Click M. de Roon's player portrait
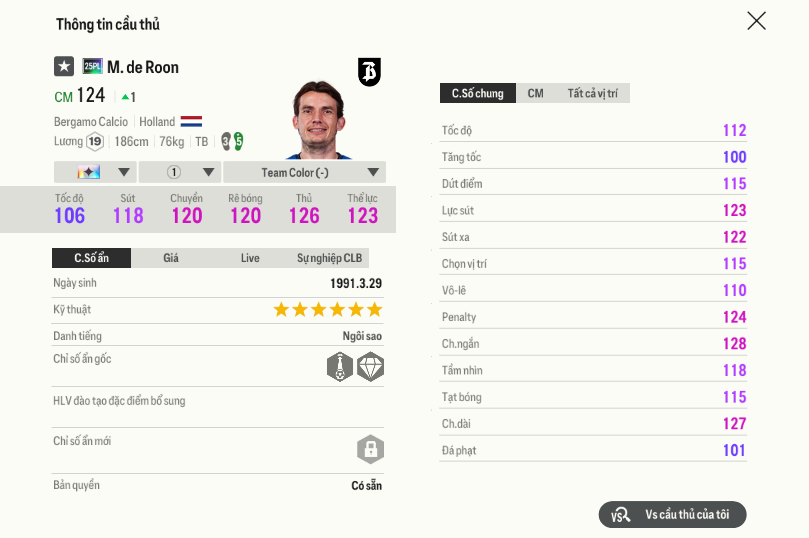Image resolution: width=809 pixels, height=538 pixels. click(x=318, y=120)
